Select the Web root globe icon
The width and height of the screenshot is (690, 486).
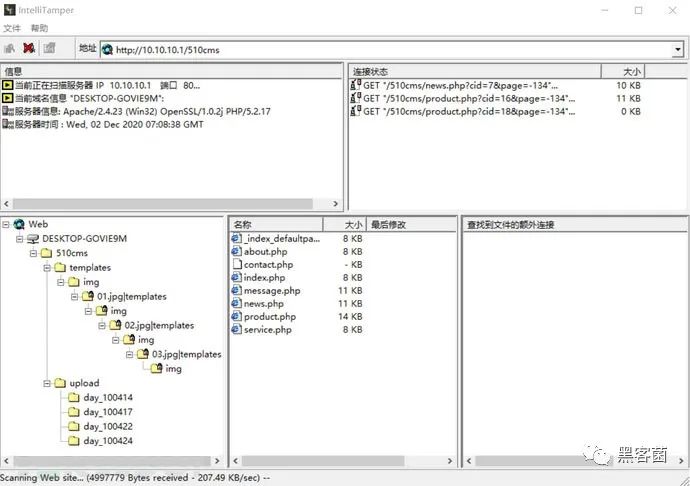tap(19, 225)
